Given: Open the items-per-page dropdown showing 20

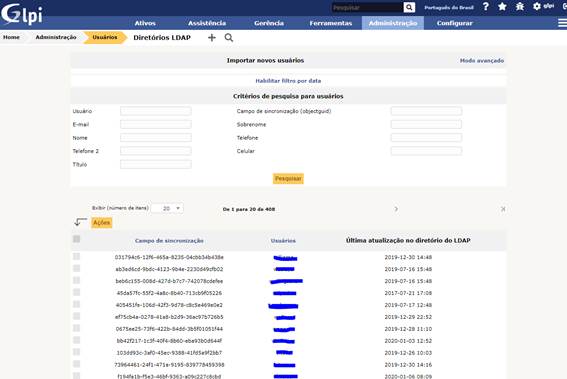Looking at the screenshot, I should [167, 208].
